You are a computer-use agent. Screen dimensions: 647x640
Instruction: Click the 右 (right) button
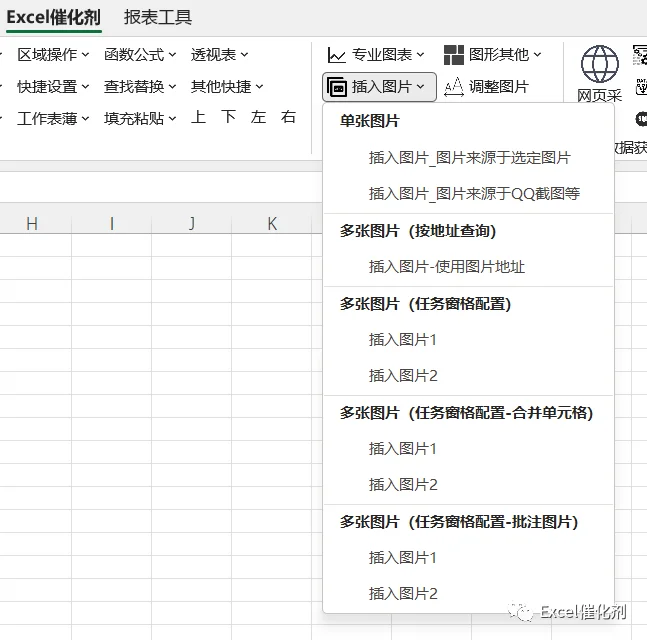coord(288,117)
